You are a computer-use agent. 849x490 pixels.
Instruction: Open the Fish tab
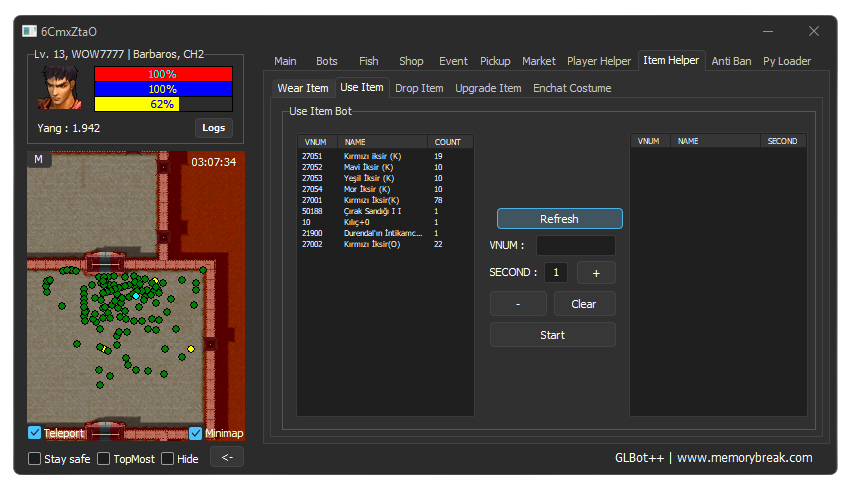click(369, 61)
